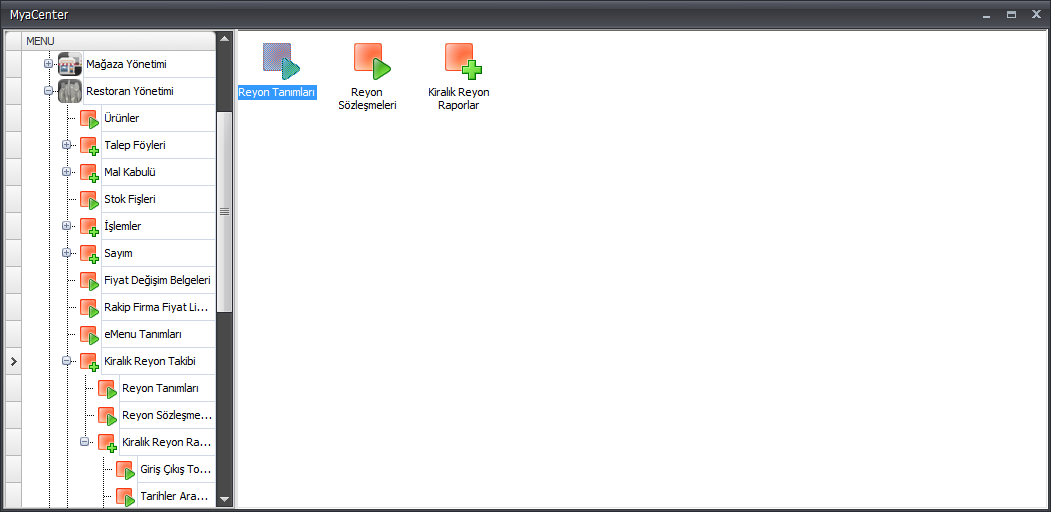This screenshot has width=1051, height=512.
Task: Click the tree icon beside Kiralık Reyon Ra...
Action: (x=108, y=443)
